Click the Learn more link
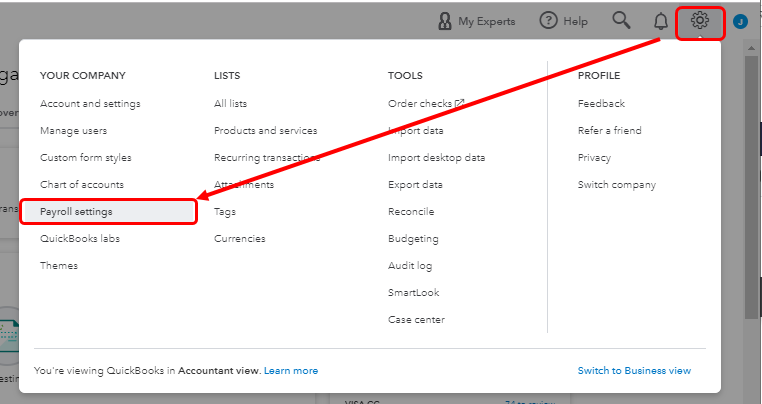 click(291, 371)
